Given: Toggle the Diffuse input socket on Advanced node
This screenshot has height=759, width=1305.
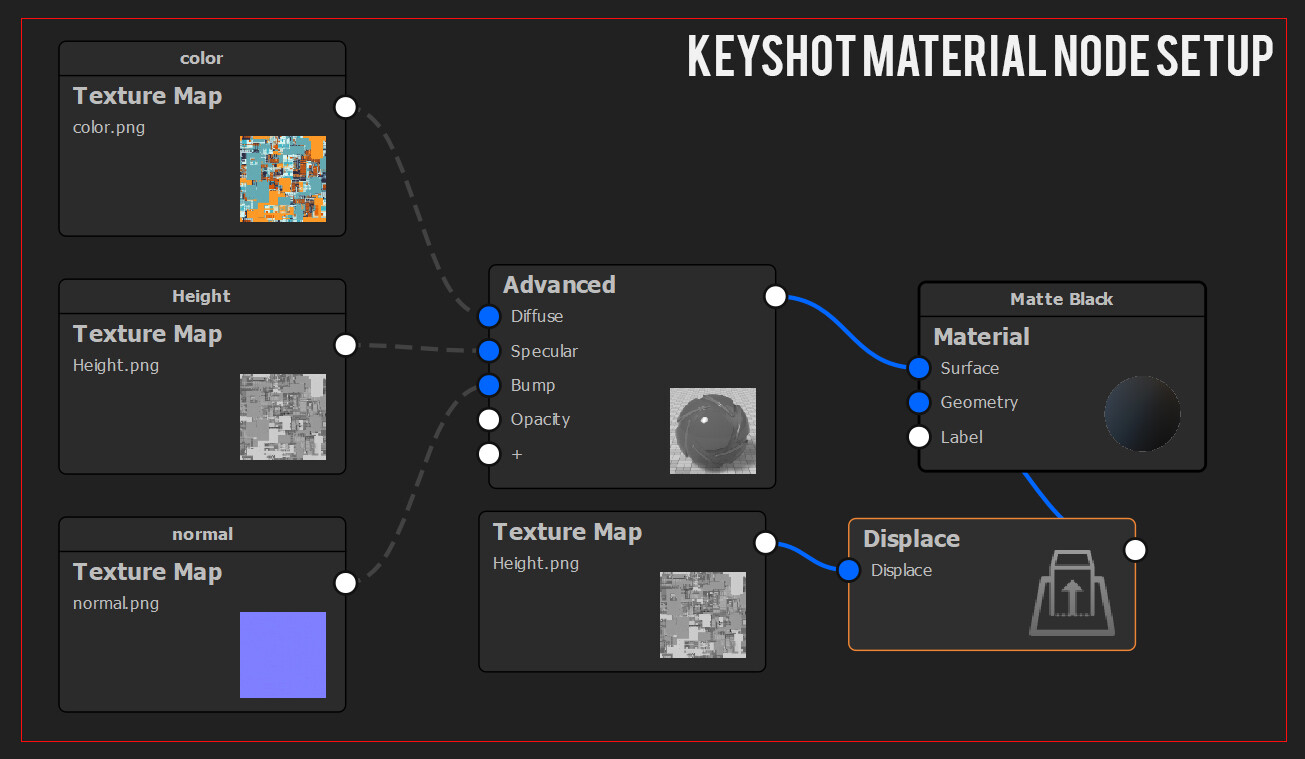Looking at the screenshot, I should pyautogui.click(x=489, y=316).
